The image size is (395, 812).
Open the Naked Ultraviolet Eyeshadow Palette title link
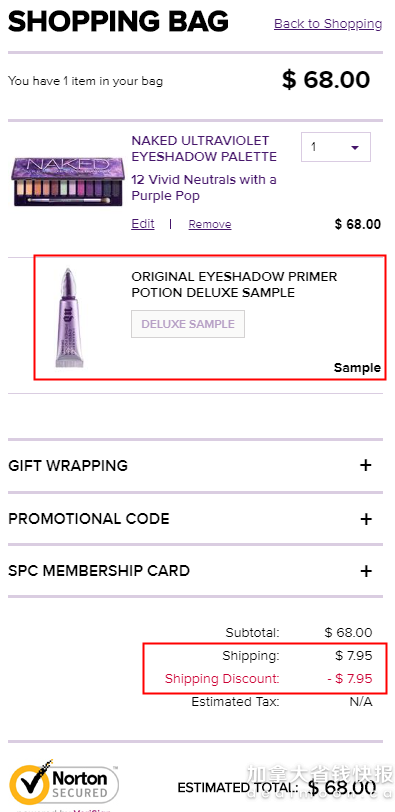pos(204,149)
